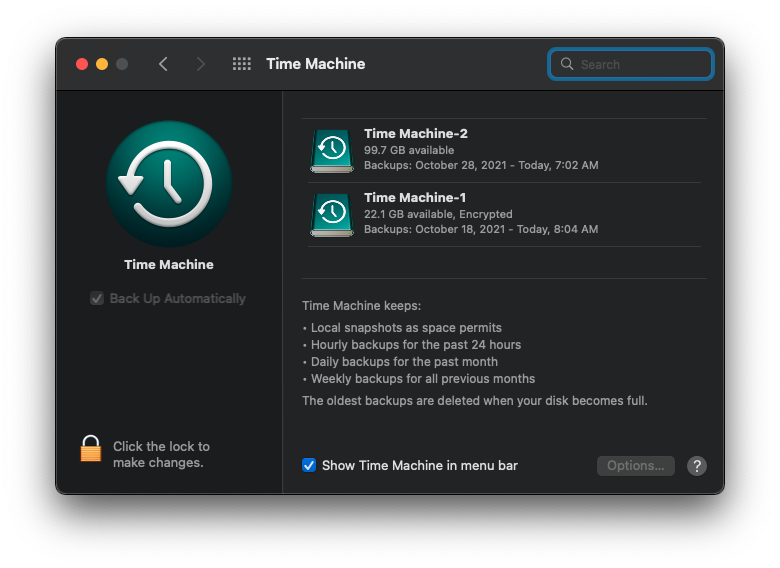The width and height of the screenshot is (780, 568).
Task: Select the Time Machine-1 disk name
Action: (415, 197)
